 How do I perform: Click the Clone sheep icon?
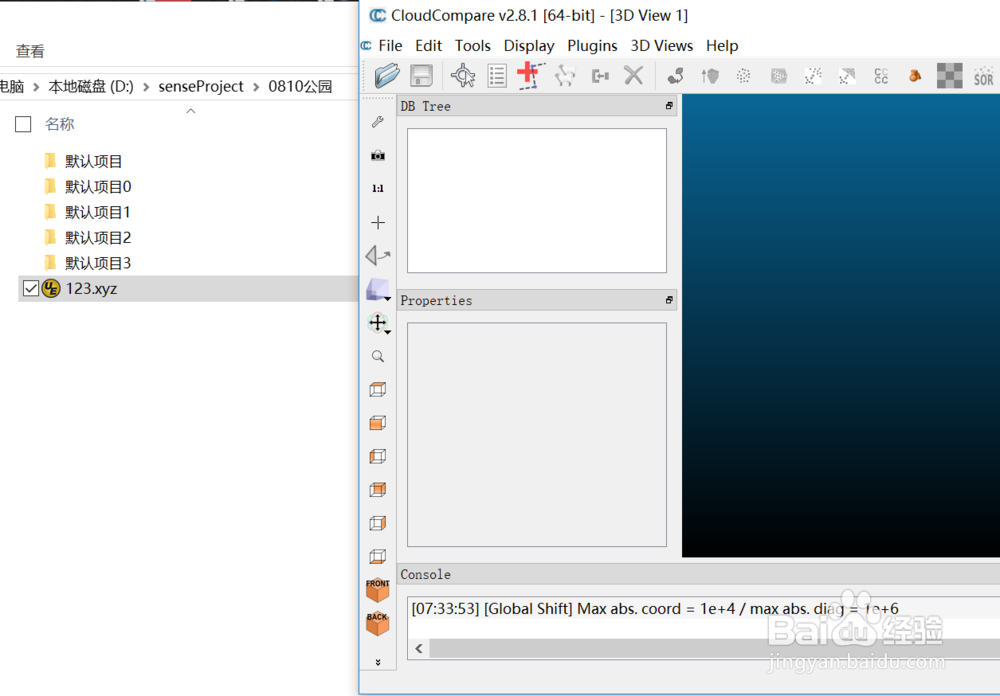pos(565,76)
